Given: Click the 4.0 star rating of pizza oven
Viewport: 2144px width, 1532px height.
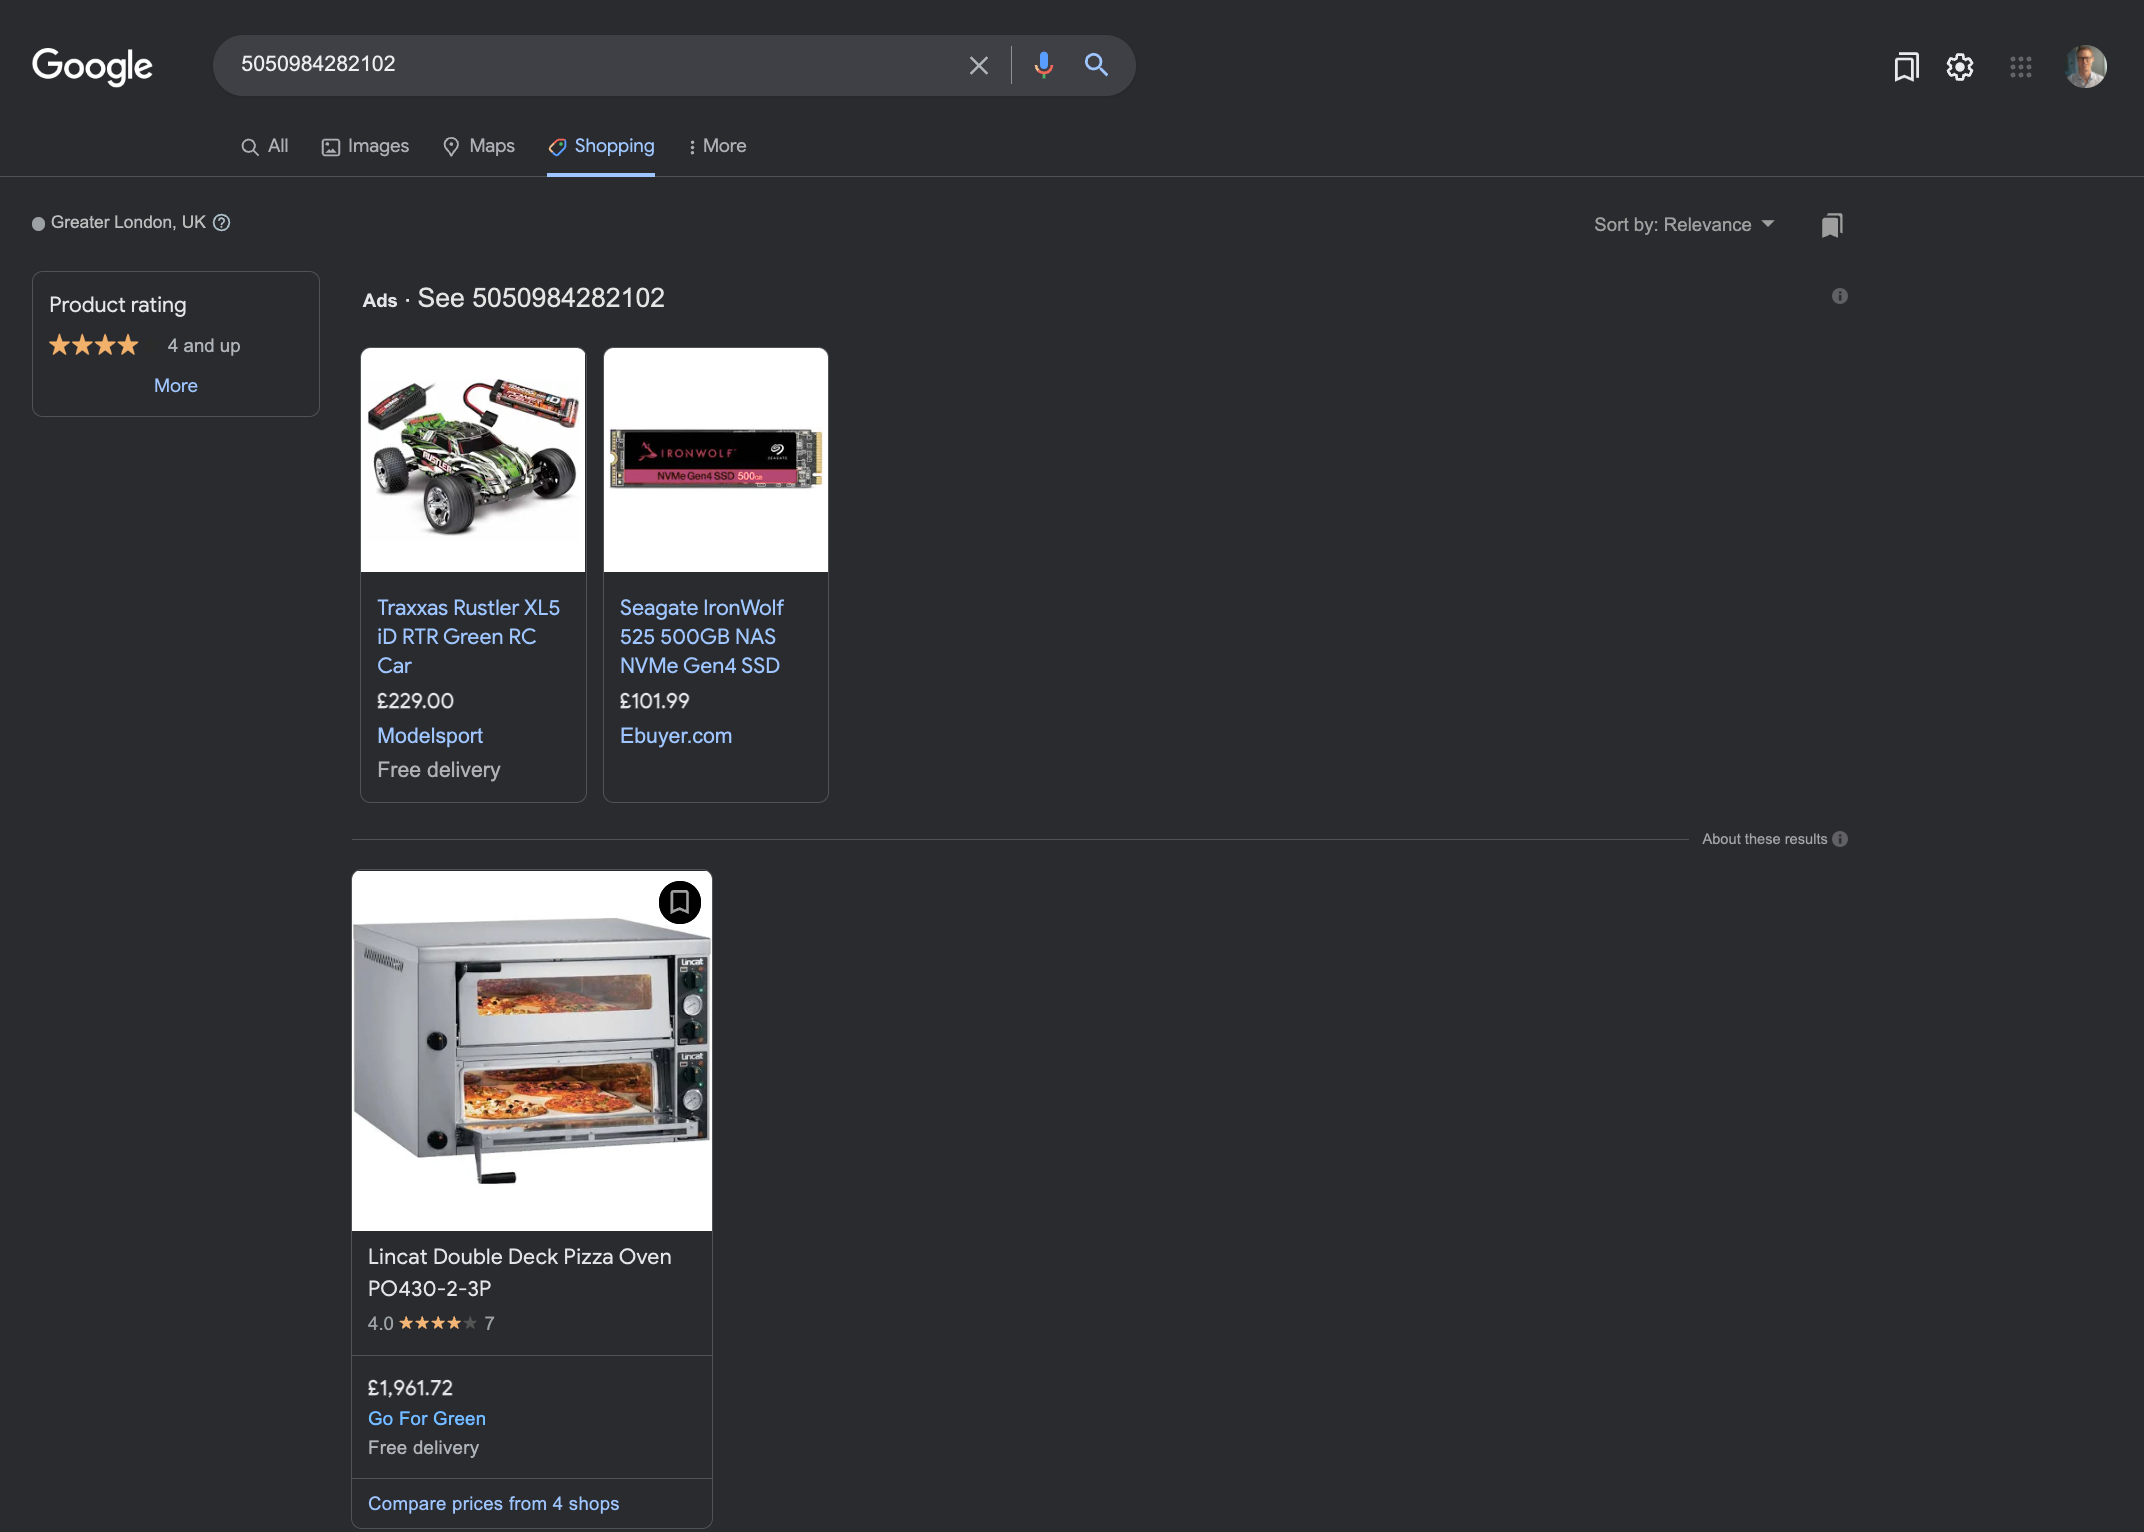Looking at the screenshot, I should click(x=431, y=1323).
